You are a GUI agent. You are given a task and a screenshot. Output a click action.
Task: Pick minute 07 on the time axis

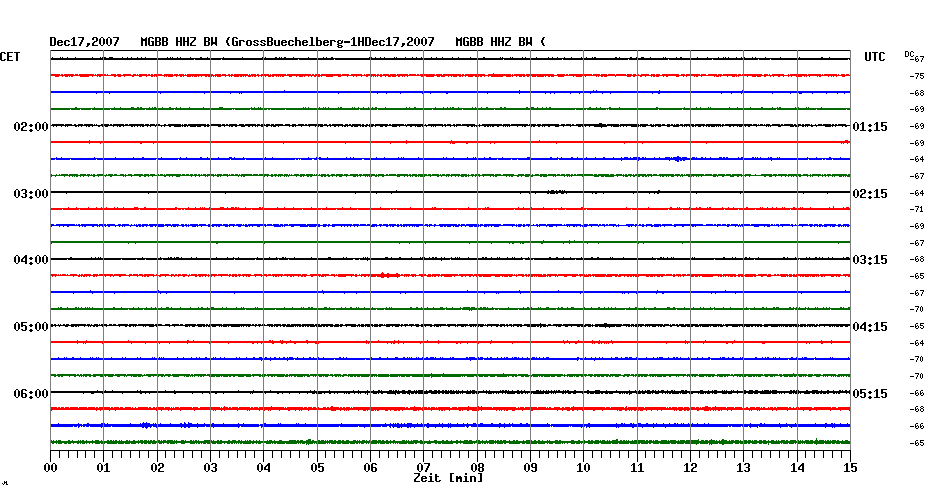(x=423, y=468)
